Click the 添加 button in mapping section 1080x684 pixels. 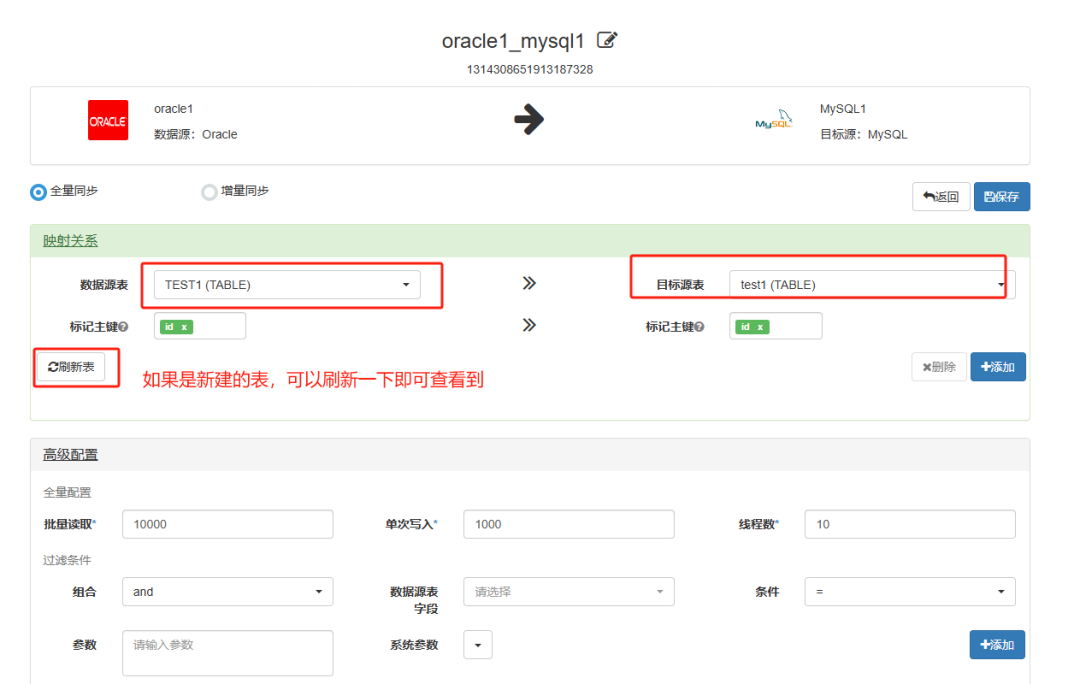tap(998, 367)
